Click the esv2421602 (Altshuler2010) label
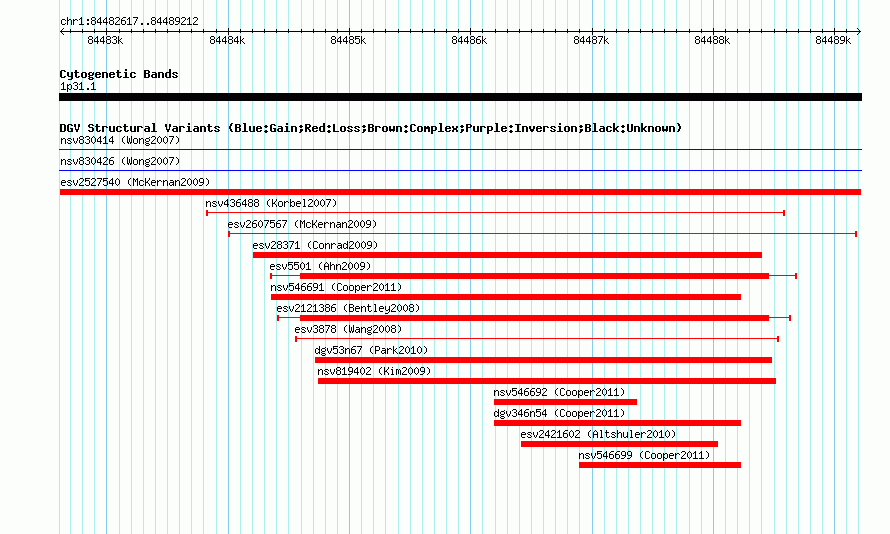This screenshot has height=534, width=890. pos(598,434)
